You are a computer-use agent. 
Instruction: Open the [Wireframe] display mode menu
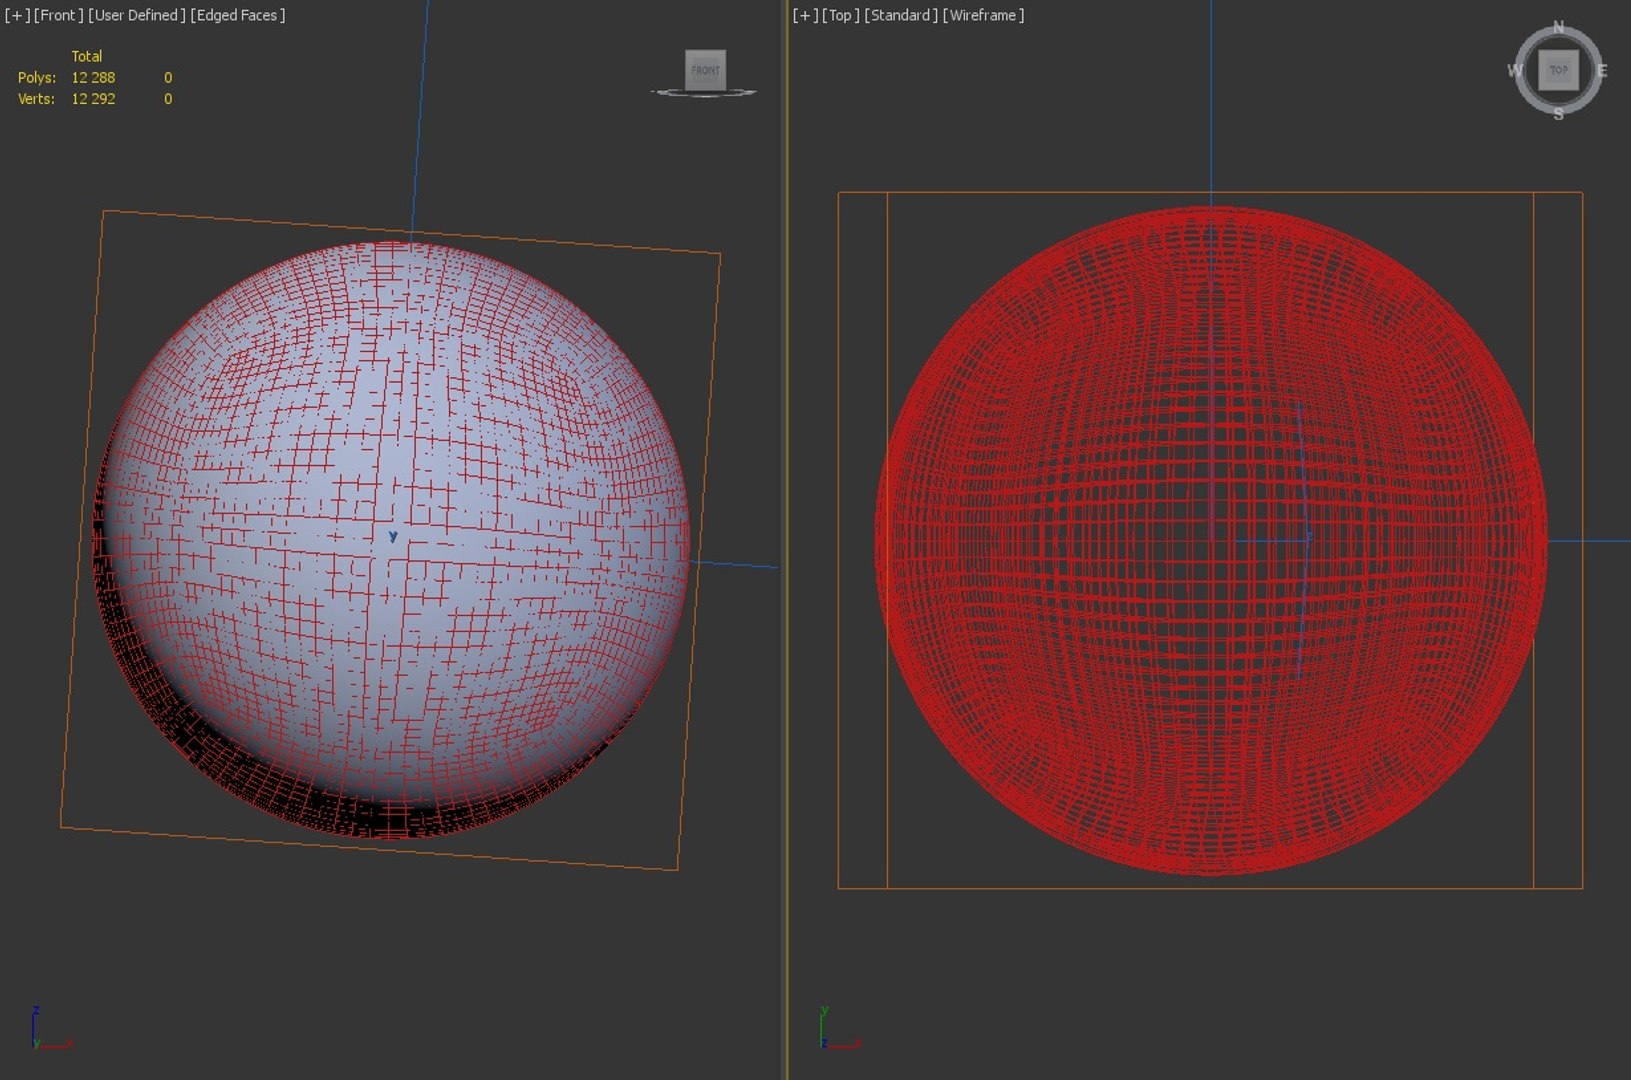click(x=983, y=15)
